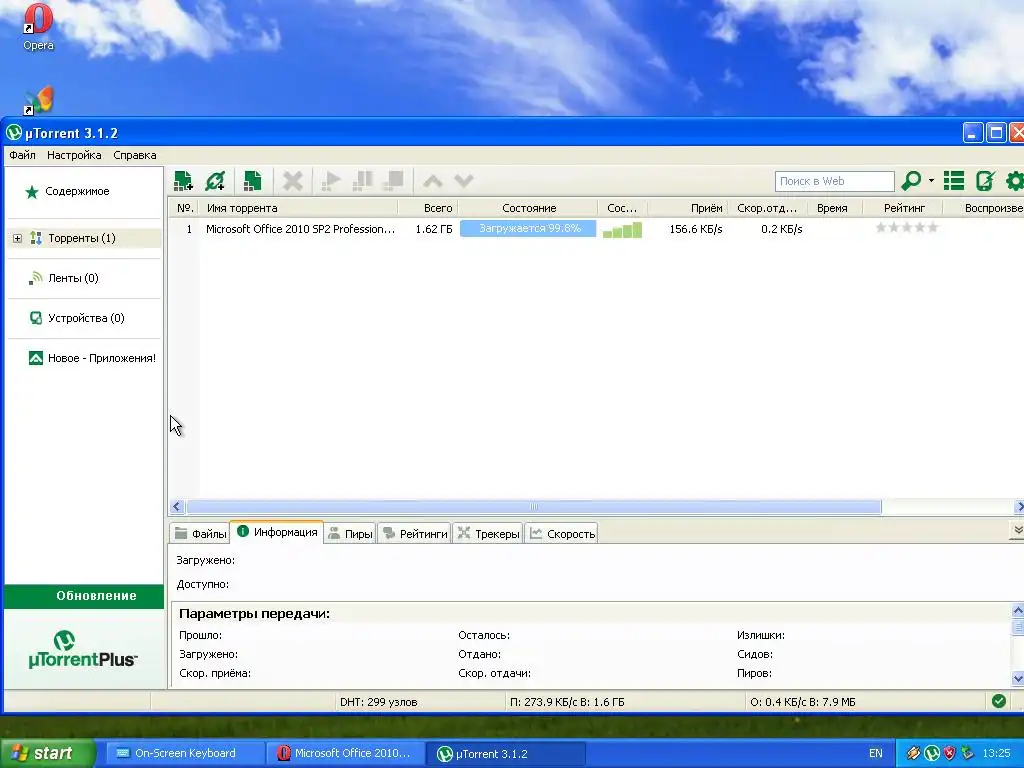Click the Pause torrent toolbar icon
Image resolution: width=1024 pixels, height=768 pixels.
pyautogui.click(x=362, y=181)
